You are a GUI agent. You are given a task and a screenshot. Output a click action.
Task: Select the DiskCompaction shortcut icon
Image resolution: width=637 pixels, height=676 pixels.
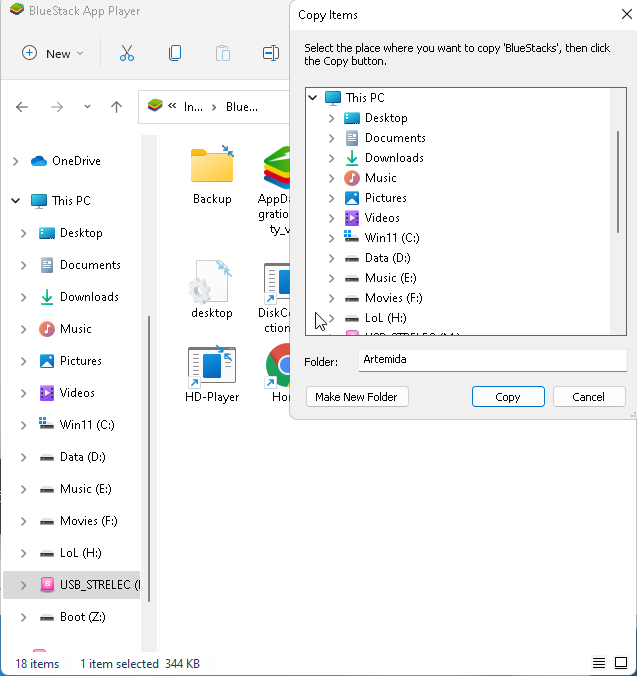(x=277, y=282)
